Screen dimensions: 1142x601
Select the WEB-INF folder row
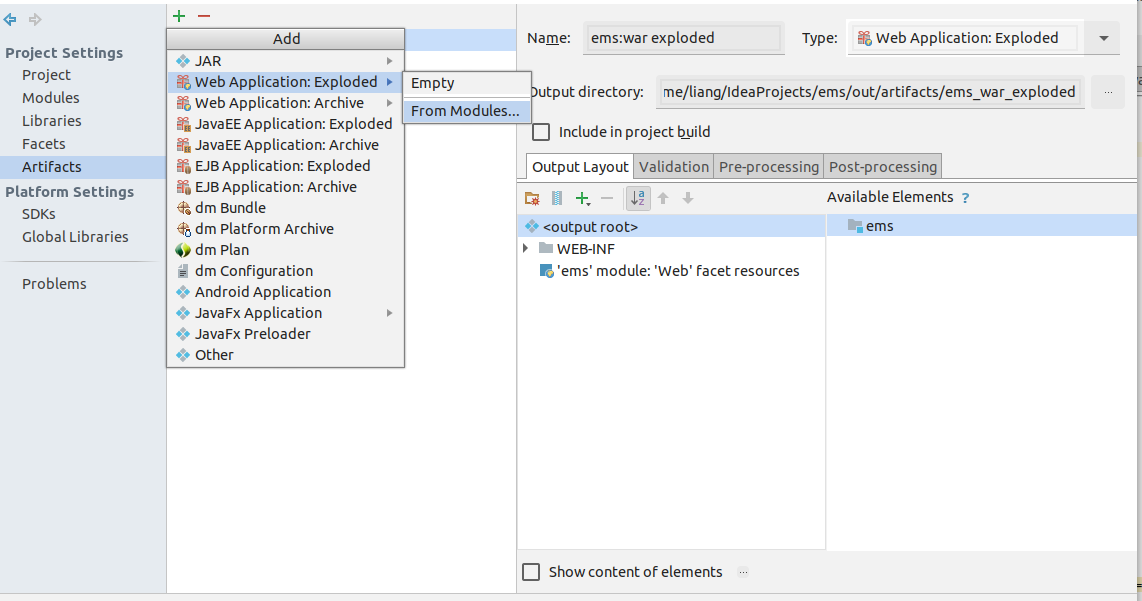(672, 248)
